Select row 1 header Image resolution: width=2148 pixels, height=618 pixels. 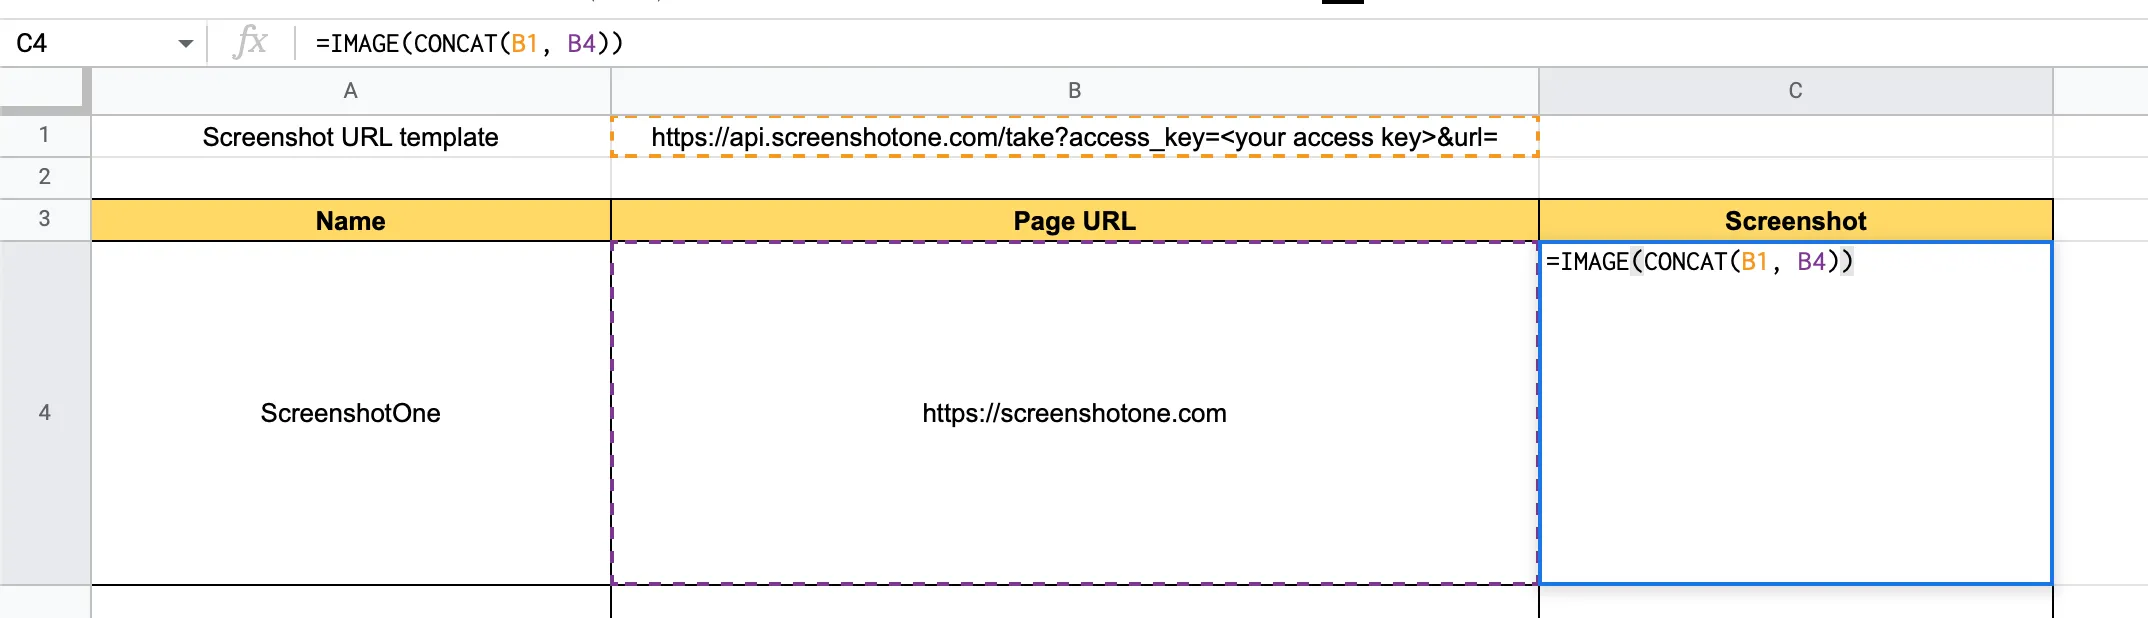(x=44, y=135)
